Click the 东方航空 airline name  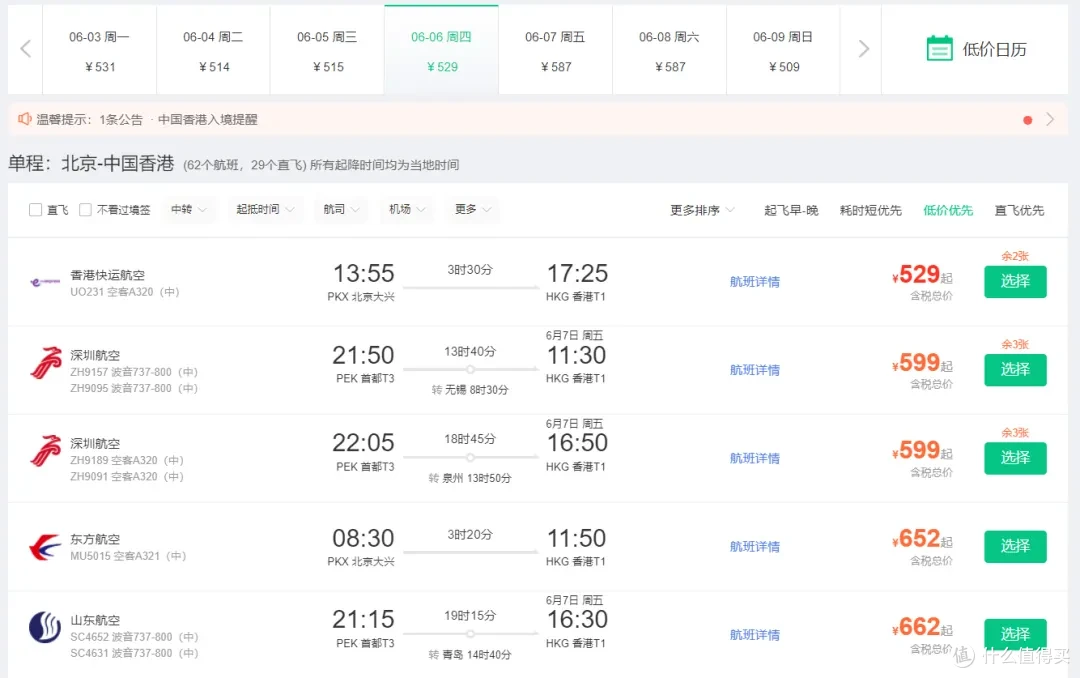95,540
